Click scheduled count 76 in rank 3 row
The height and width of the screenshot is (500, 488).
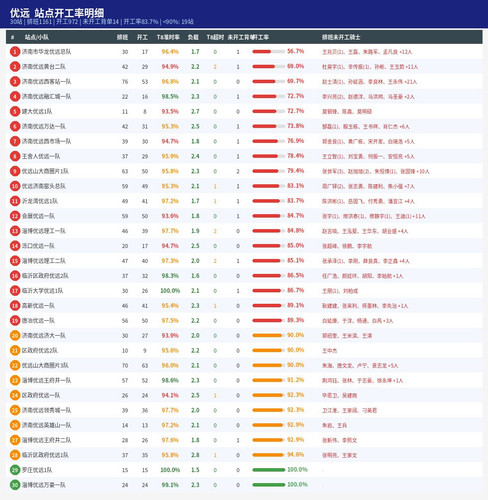tap(125, 82)
